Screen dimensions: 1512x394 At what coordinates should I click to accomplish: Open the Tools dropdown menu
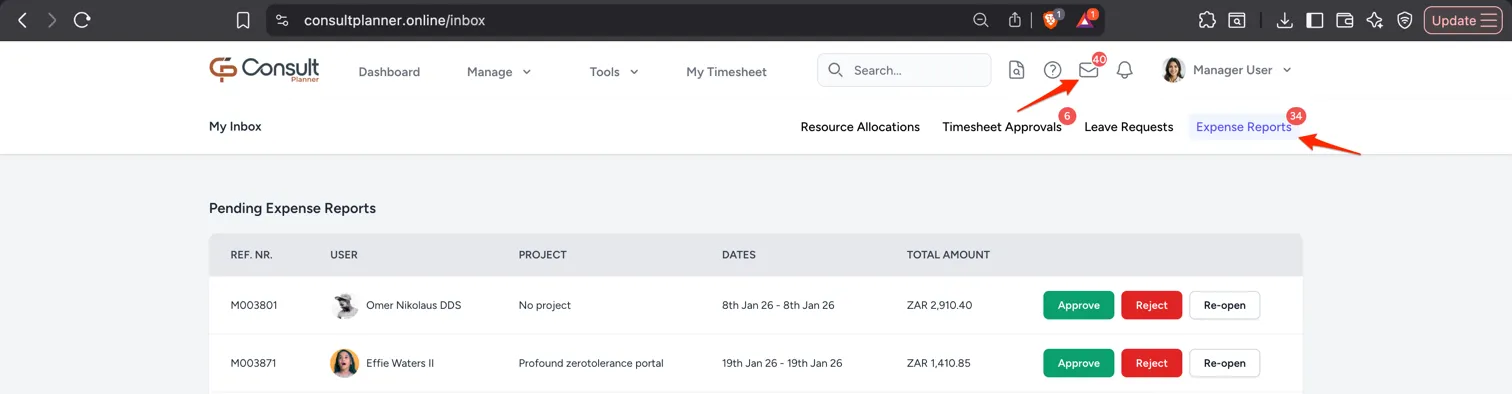pos(614,72)
